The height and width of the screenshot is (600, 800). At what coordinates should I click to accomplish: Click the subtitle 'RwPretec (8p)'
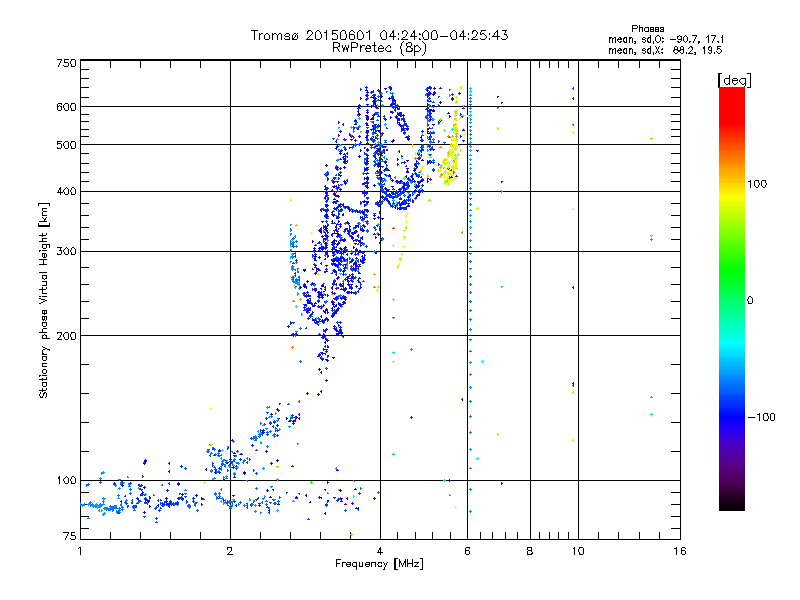379,48
